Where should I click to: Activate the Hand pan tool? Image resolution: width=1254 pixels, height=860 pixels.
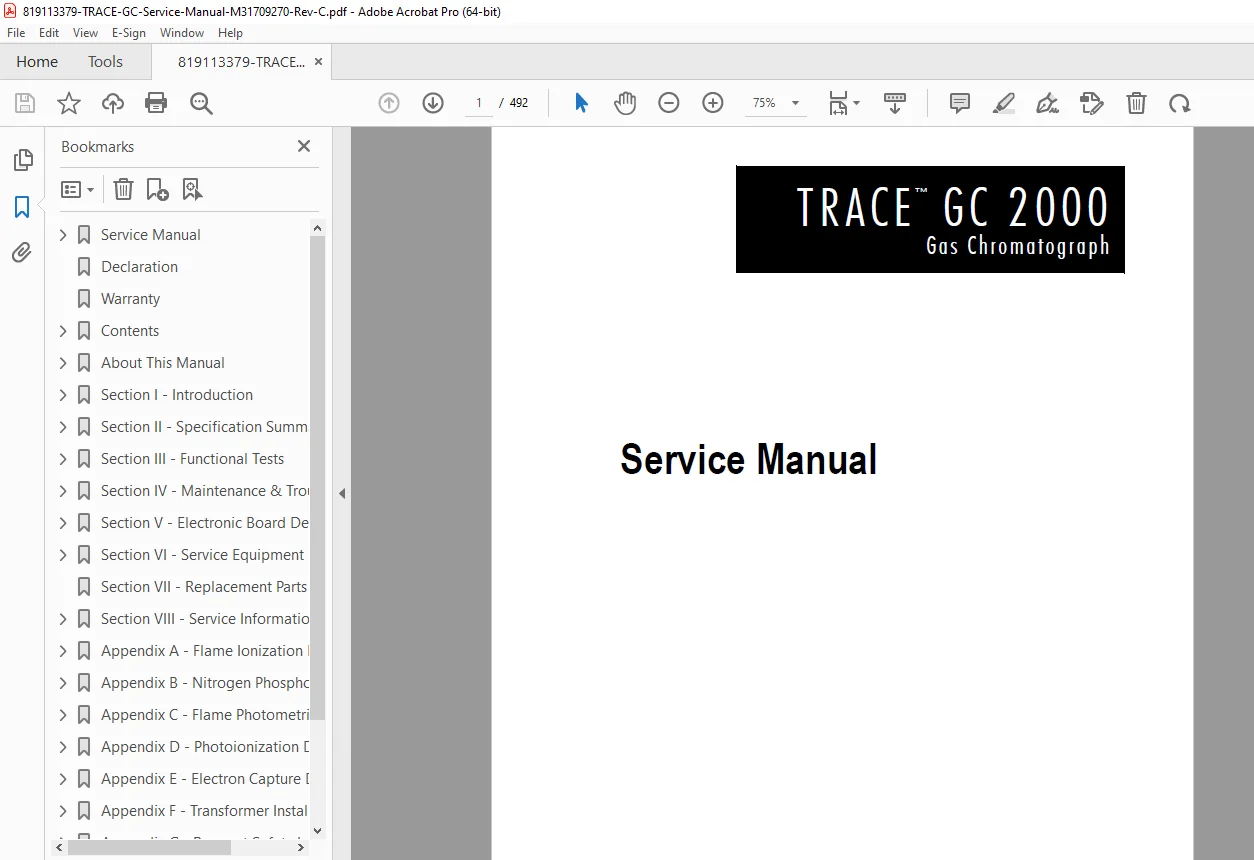[x=625, y=103]
